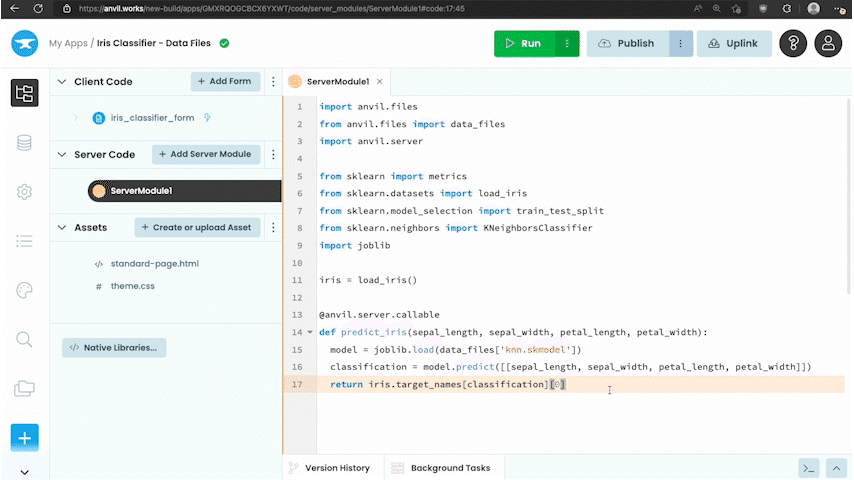Click the Add Server Module button
Viewport: 854px width, 480px height.
point(206,154)
